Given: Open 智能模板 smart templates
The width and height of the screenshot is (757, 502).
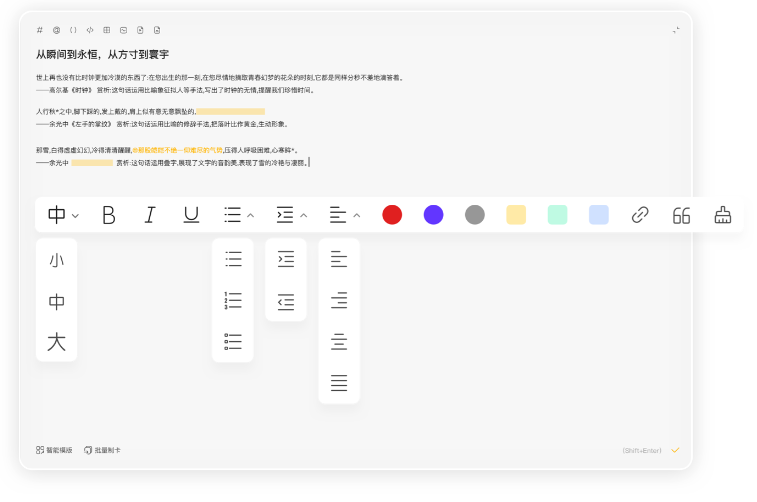Looking at the screenshot, I should 54,450.
